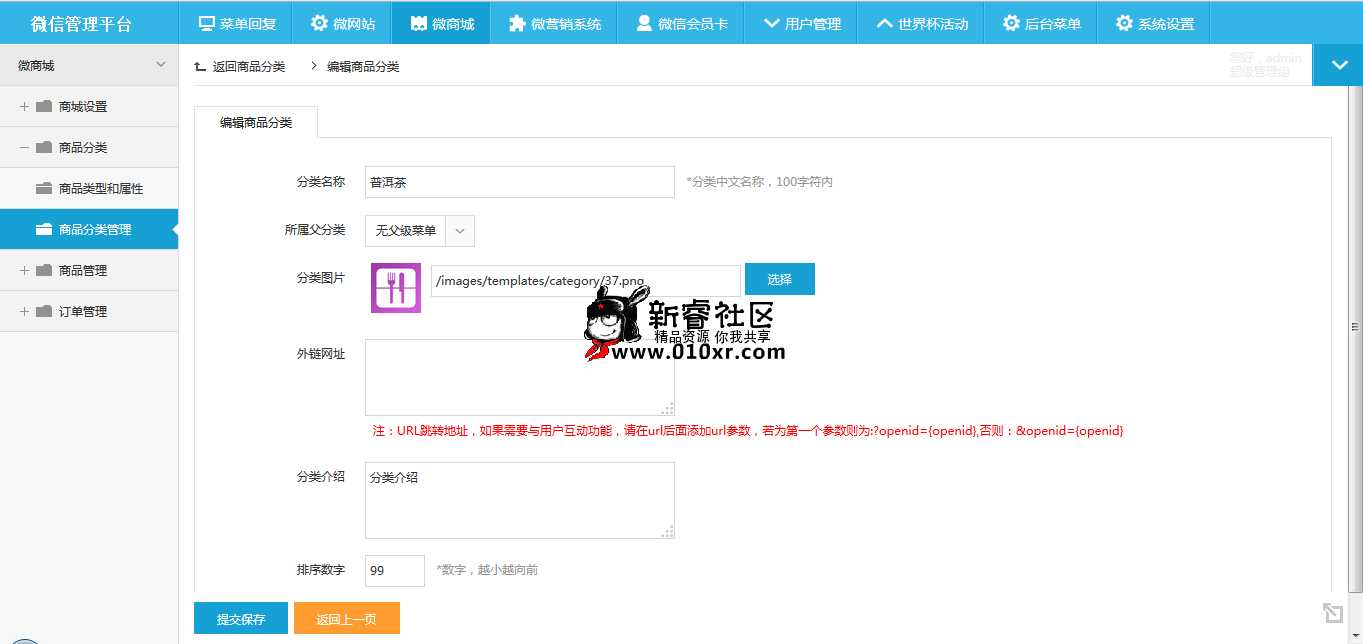Viewport: 1363px width, 644px height.
Task: Click the 微网站 gear icon
Action: (319, 23)
